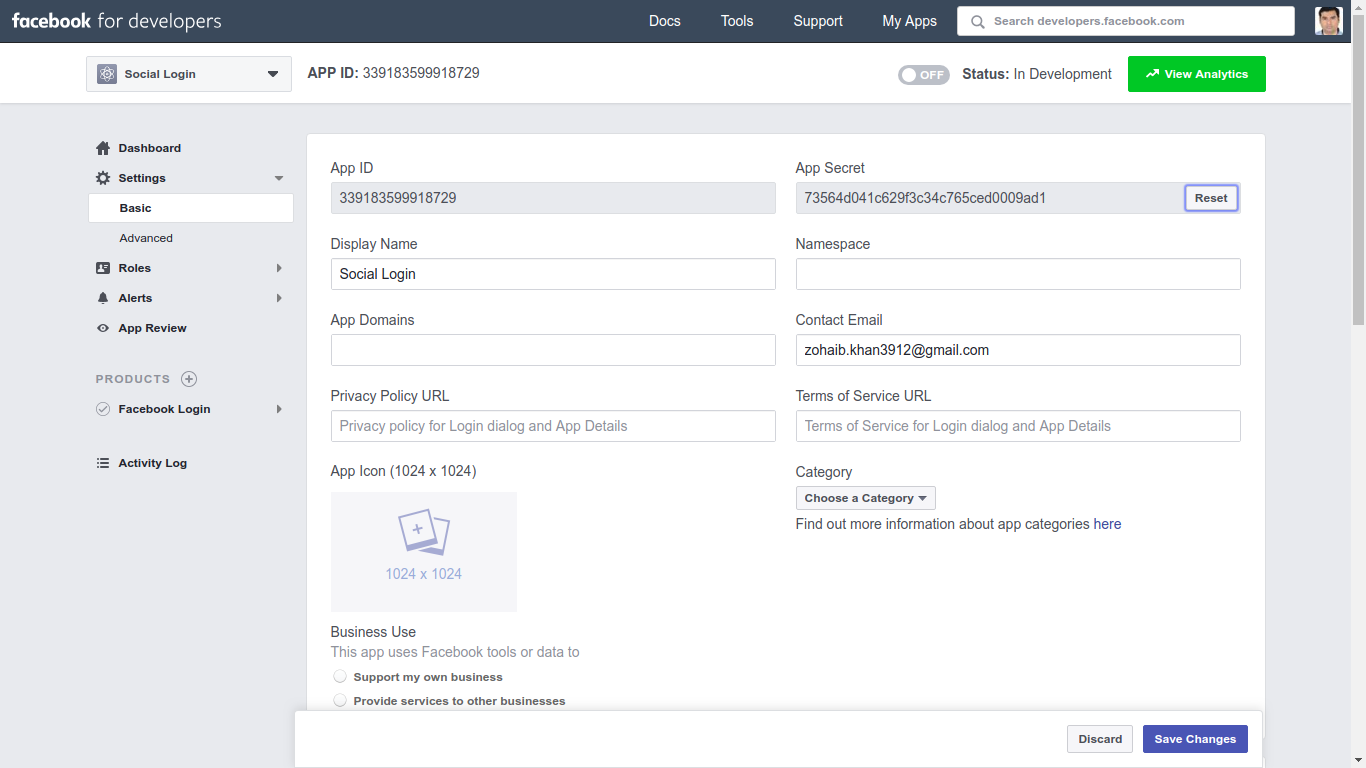Click the Save Changes button
The height and width of the screenshot is (768, 1366).
[1195, 739]
